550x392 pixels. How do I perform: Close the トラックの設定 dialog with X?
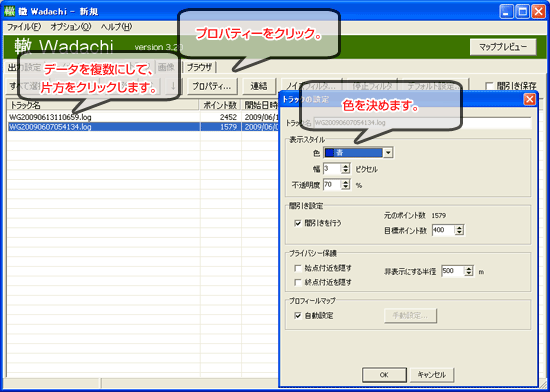pos(529,100)
